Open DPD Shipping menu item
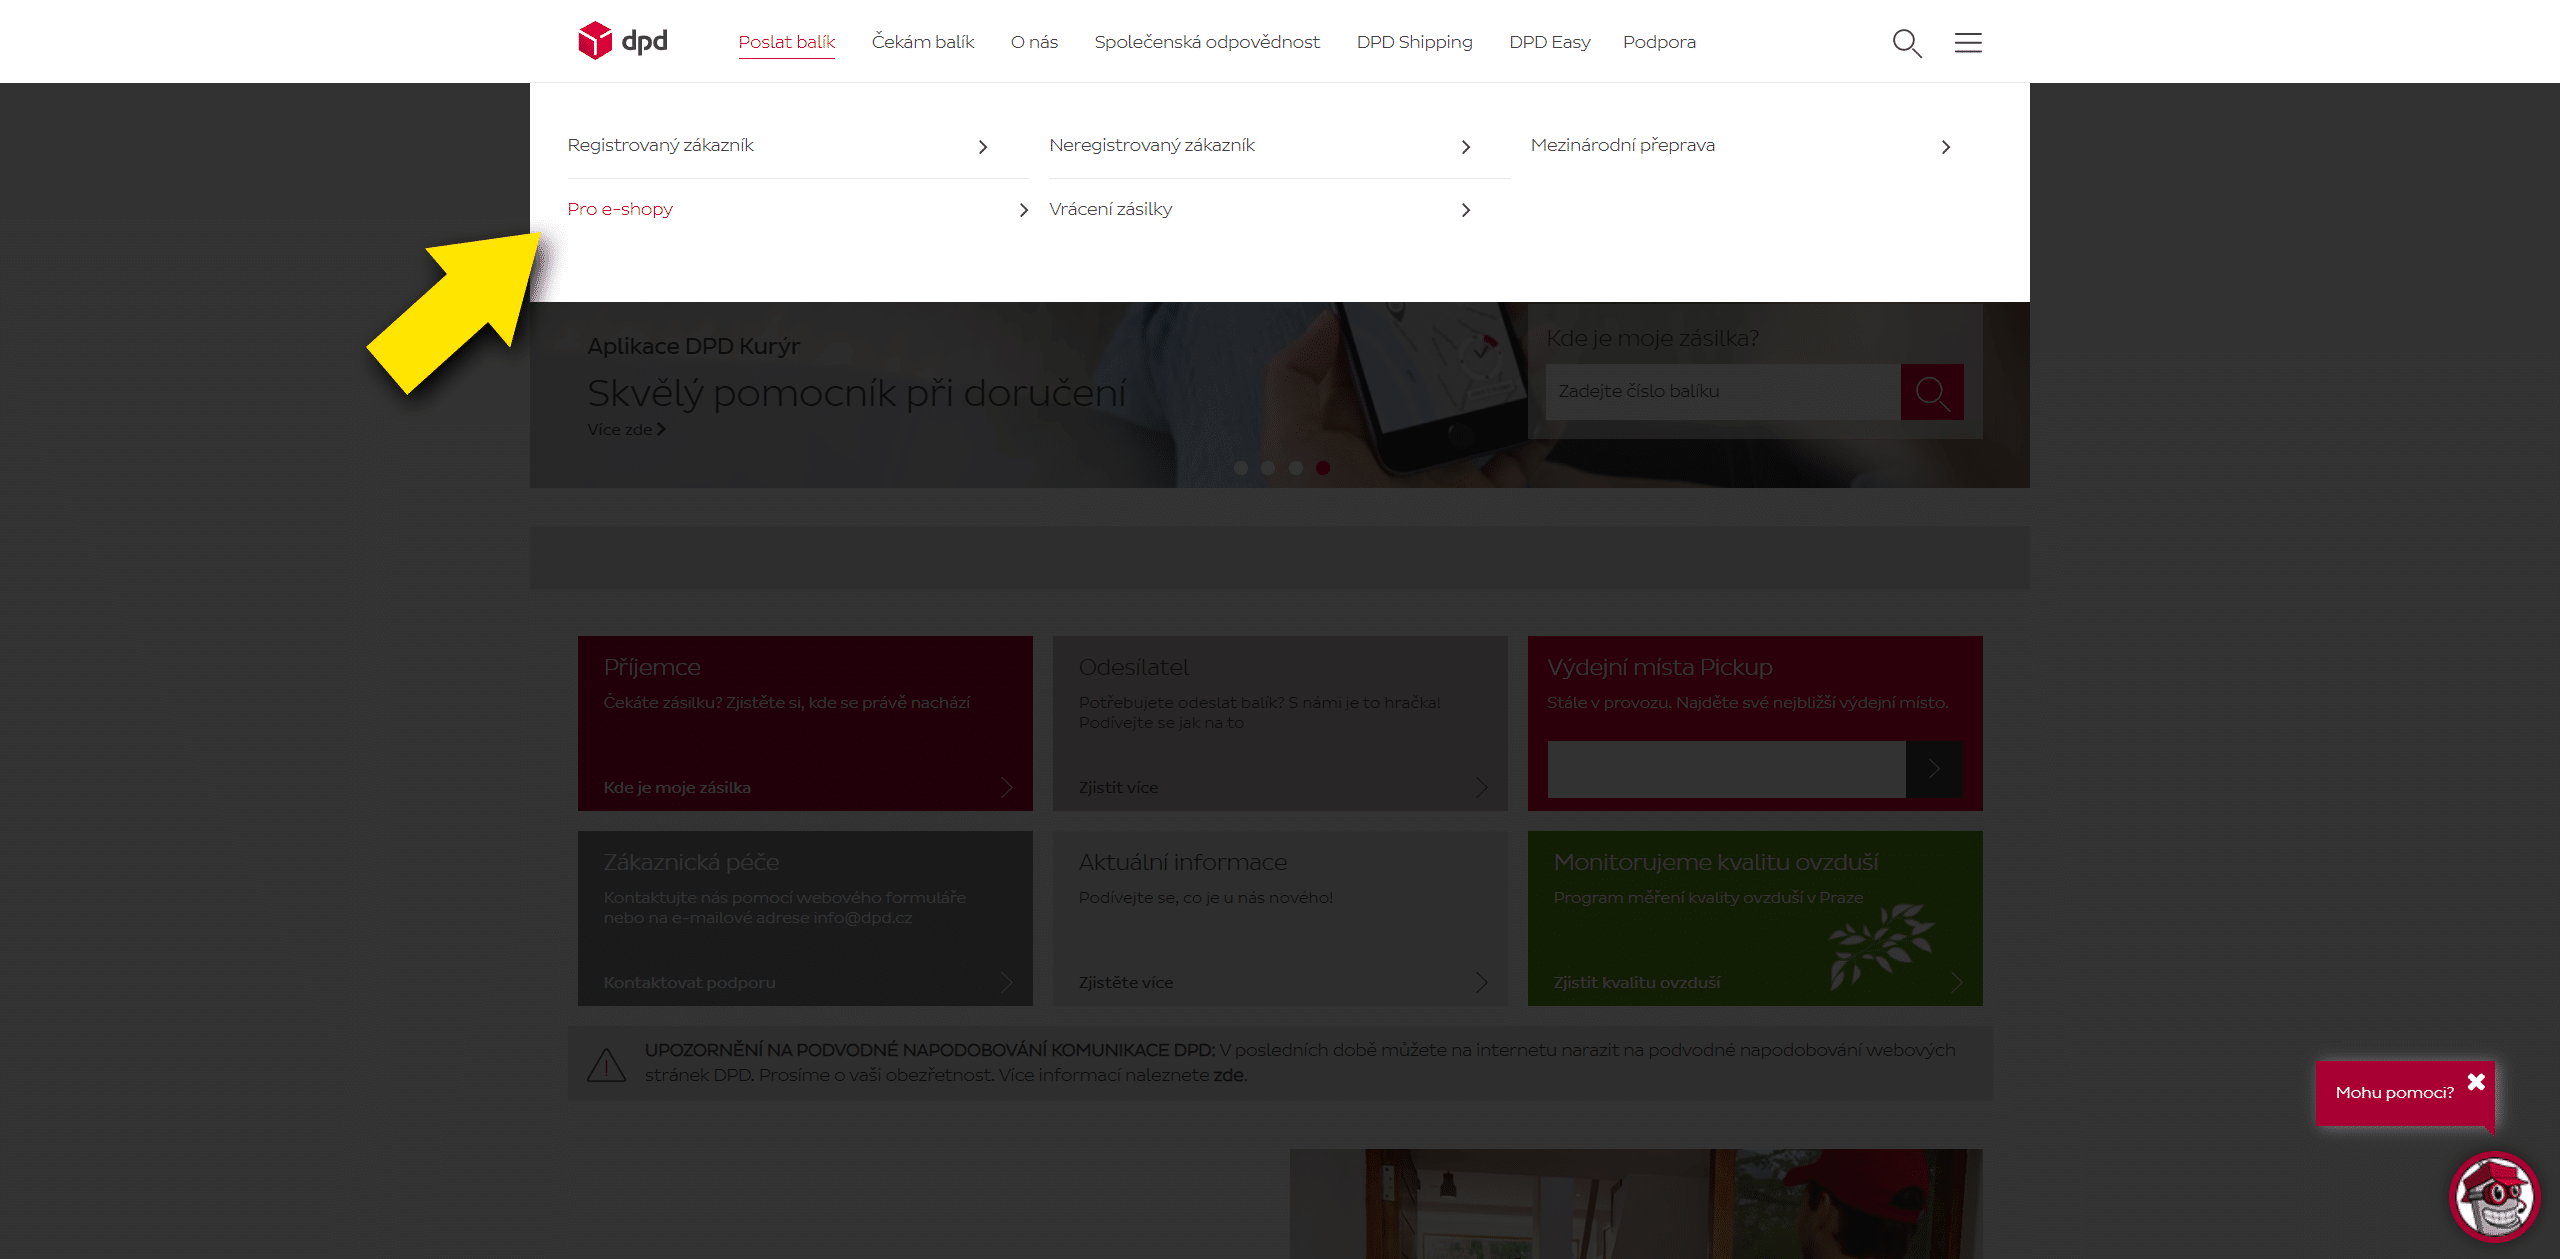 coord(1413,42)
